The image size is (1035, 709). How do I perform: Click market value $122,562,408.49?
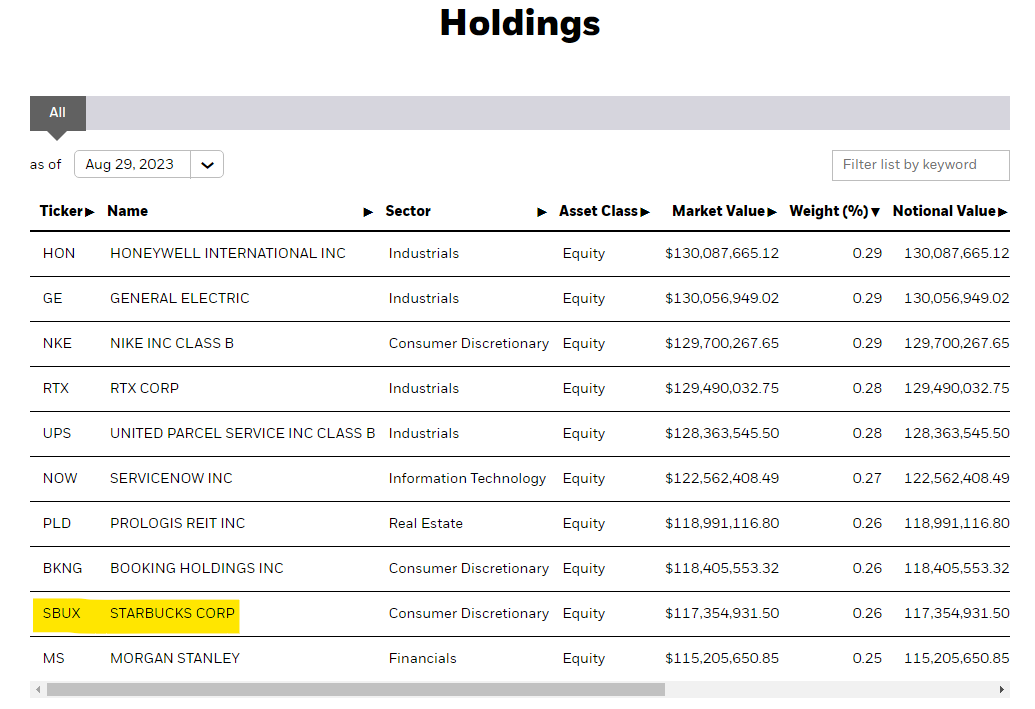[721, 478]
